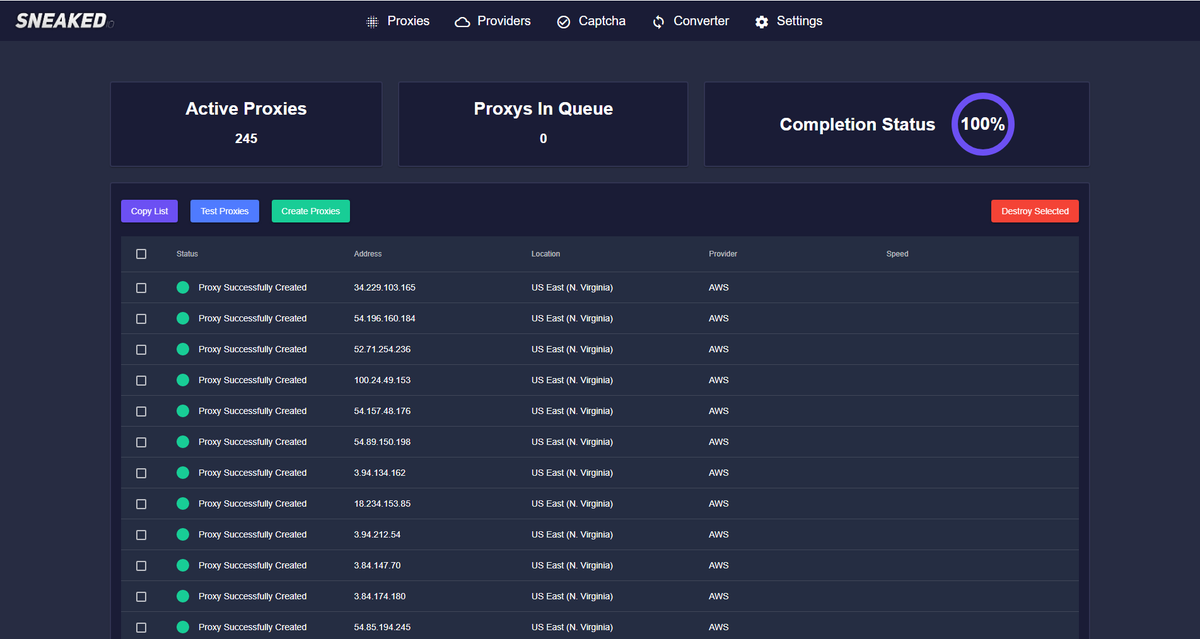Click the Destroy Selected button
The height and width of the screenshot is (639, 1200).
click(x=1035, y=211)
